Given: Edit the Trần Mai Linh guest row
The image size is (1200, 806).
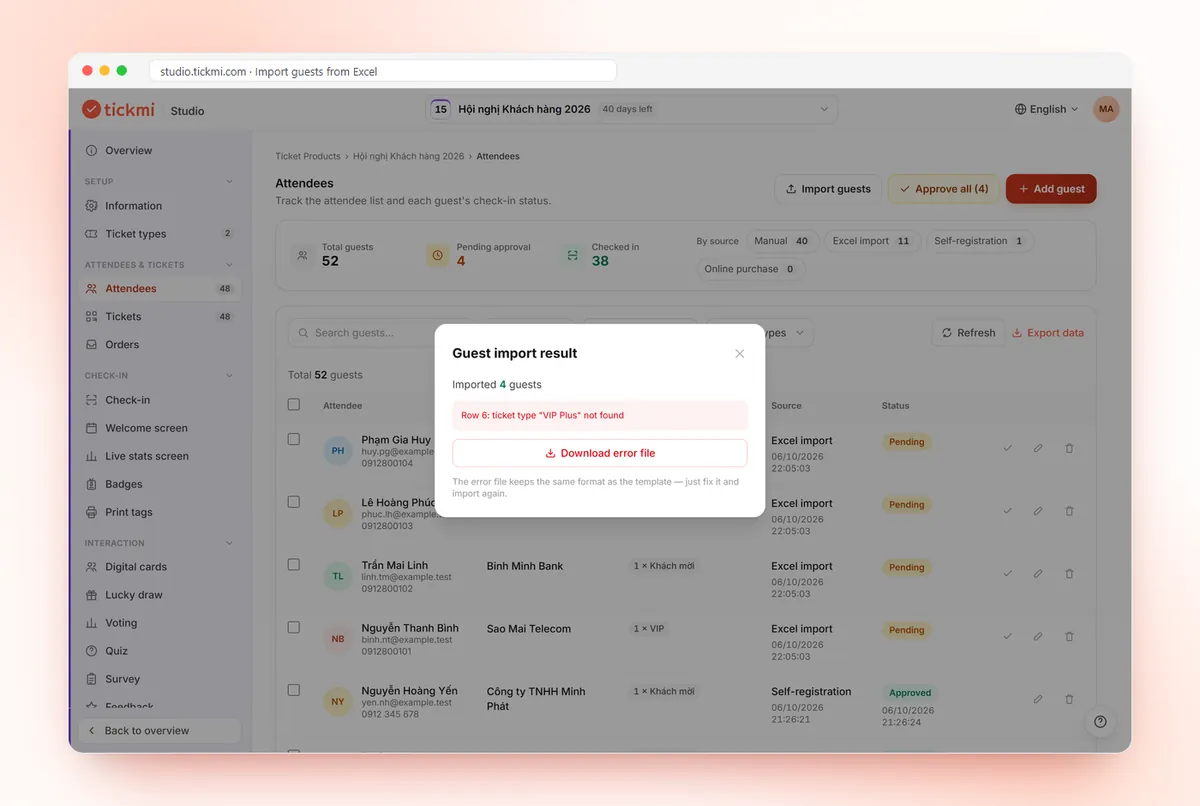Looking at the screenshot, I should 1038,574.
